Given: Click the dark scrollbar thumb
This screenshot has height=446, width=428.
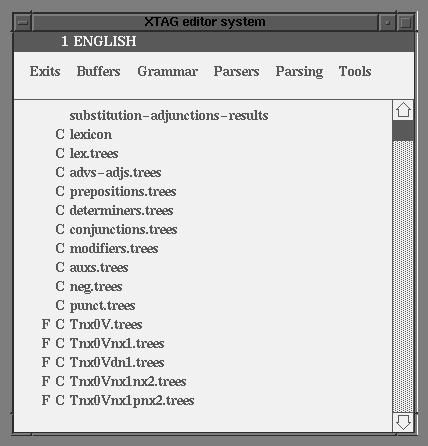Looking at the screenshot, I should (x=403, y=130).
